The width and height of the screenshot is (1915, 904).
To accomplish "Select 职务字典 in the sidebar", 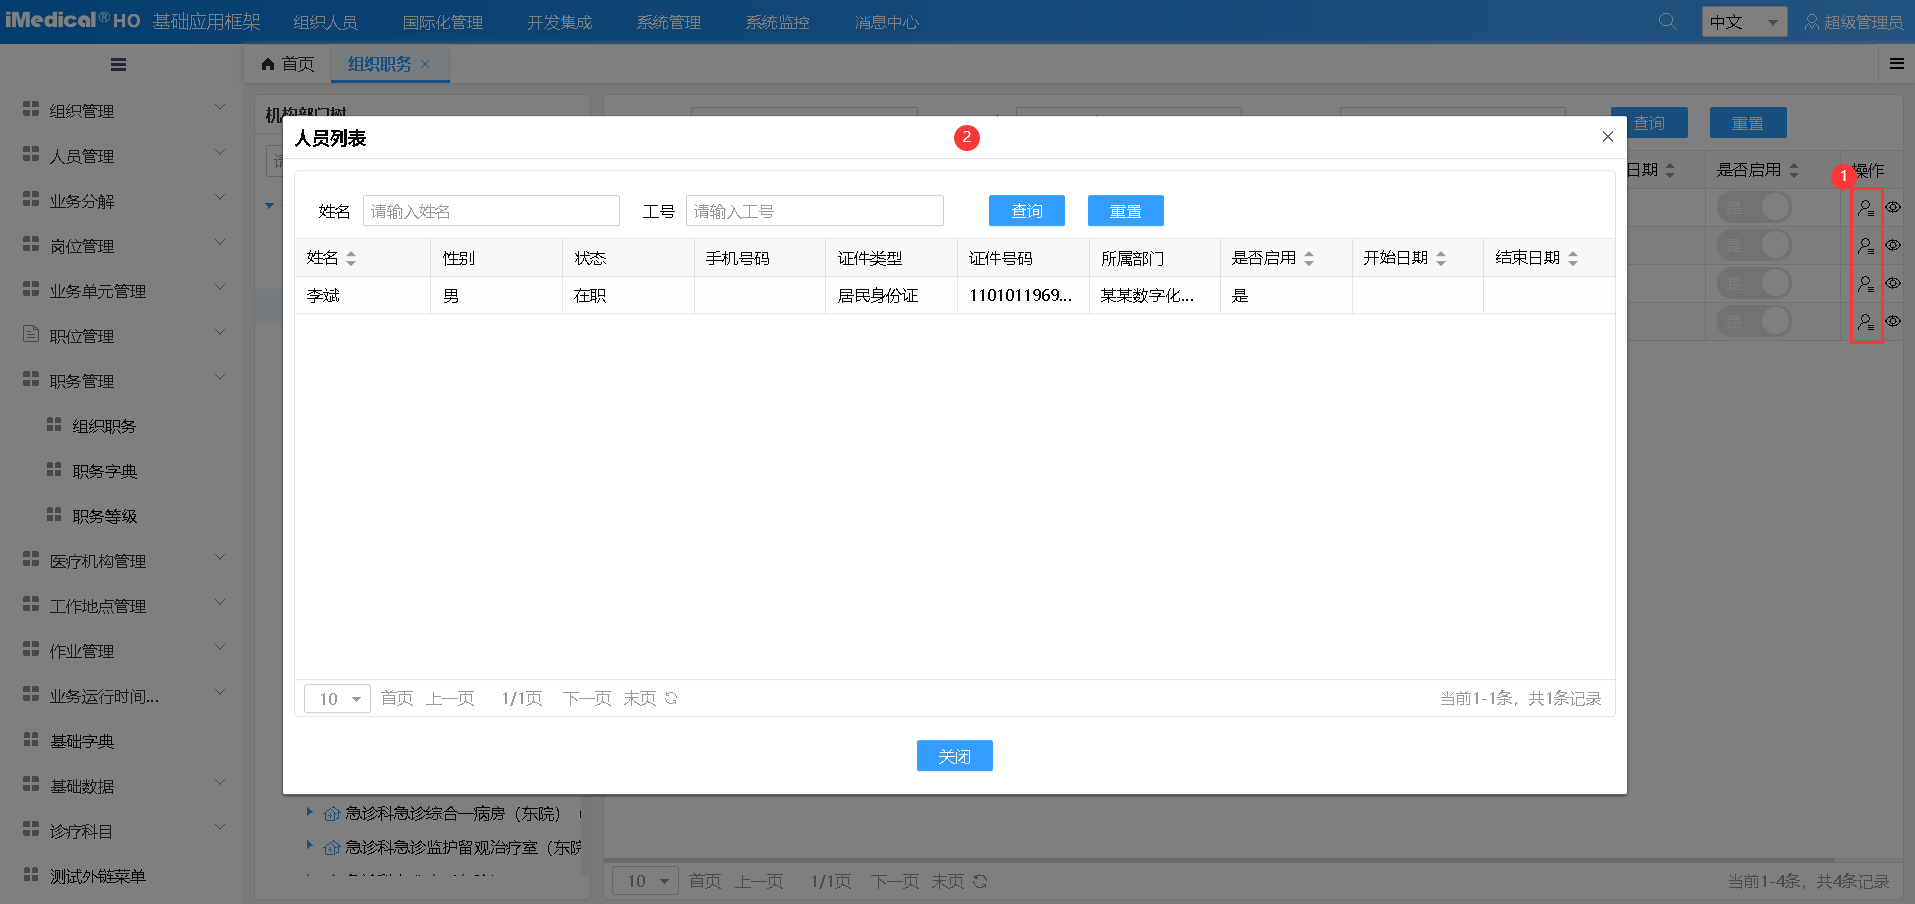I will (104, 471).
